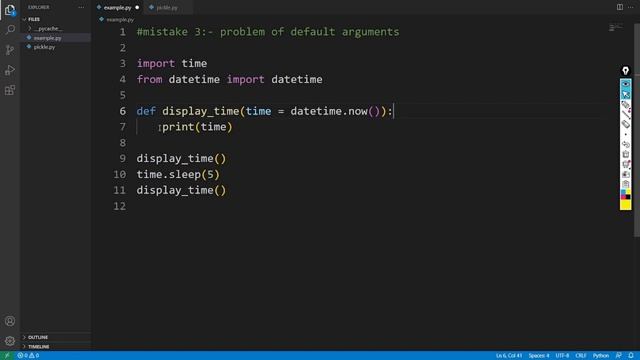The height and width of the screenshot is (360, 640).
Task: Click the word 'datetime.now' on line 6
Action: pos(329,111)
